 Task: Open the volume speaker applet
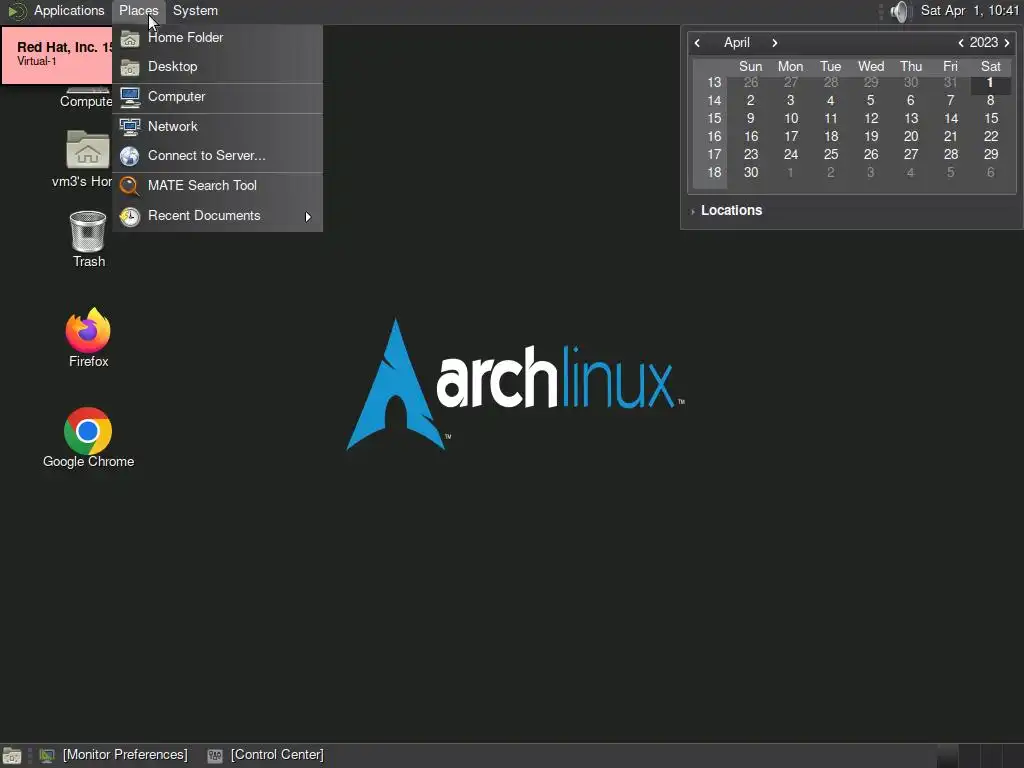900,11
